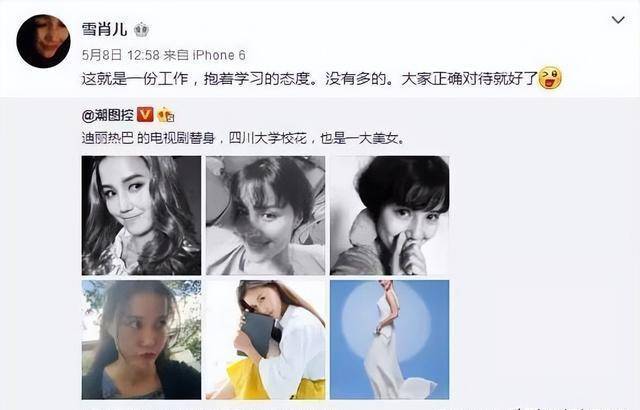640x410 pixels.
Task: Open the photo of woman hugging a black book
Action: pos(266,339)
